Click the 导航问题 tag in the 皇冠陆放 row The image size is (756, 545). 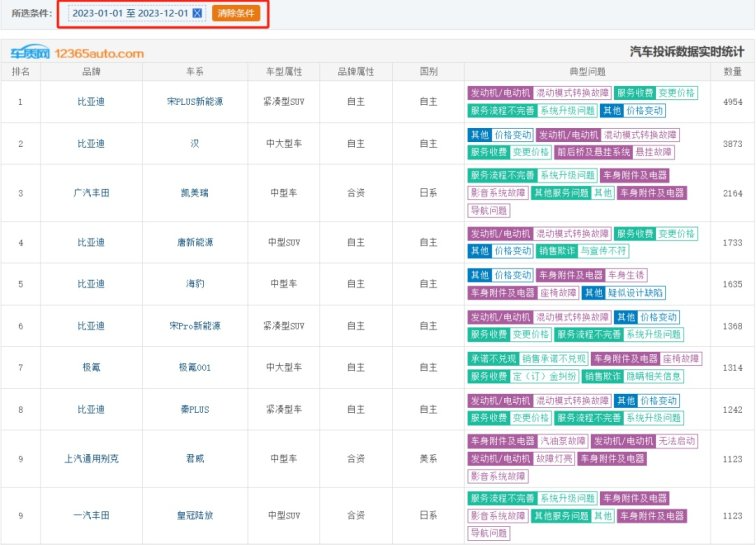[488, 533]
